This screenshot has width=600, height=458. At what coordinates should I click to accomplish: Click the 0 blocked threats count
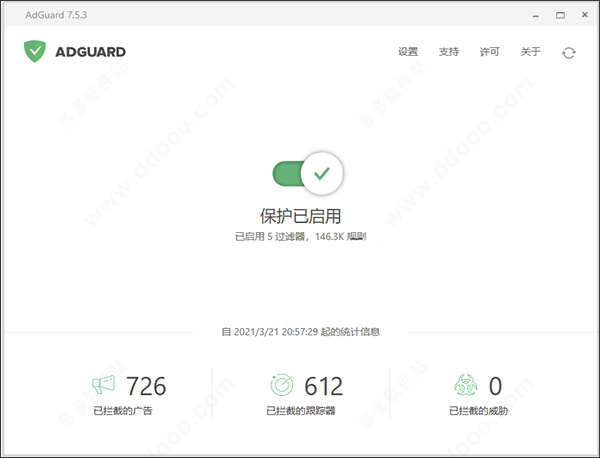tap(495, 386)
